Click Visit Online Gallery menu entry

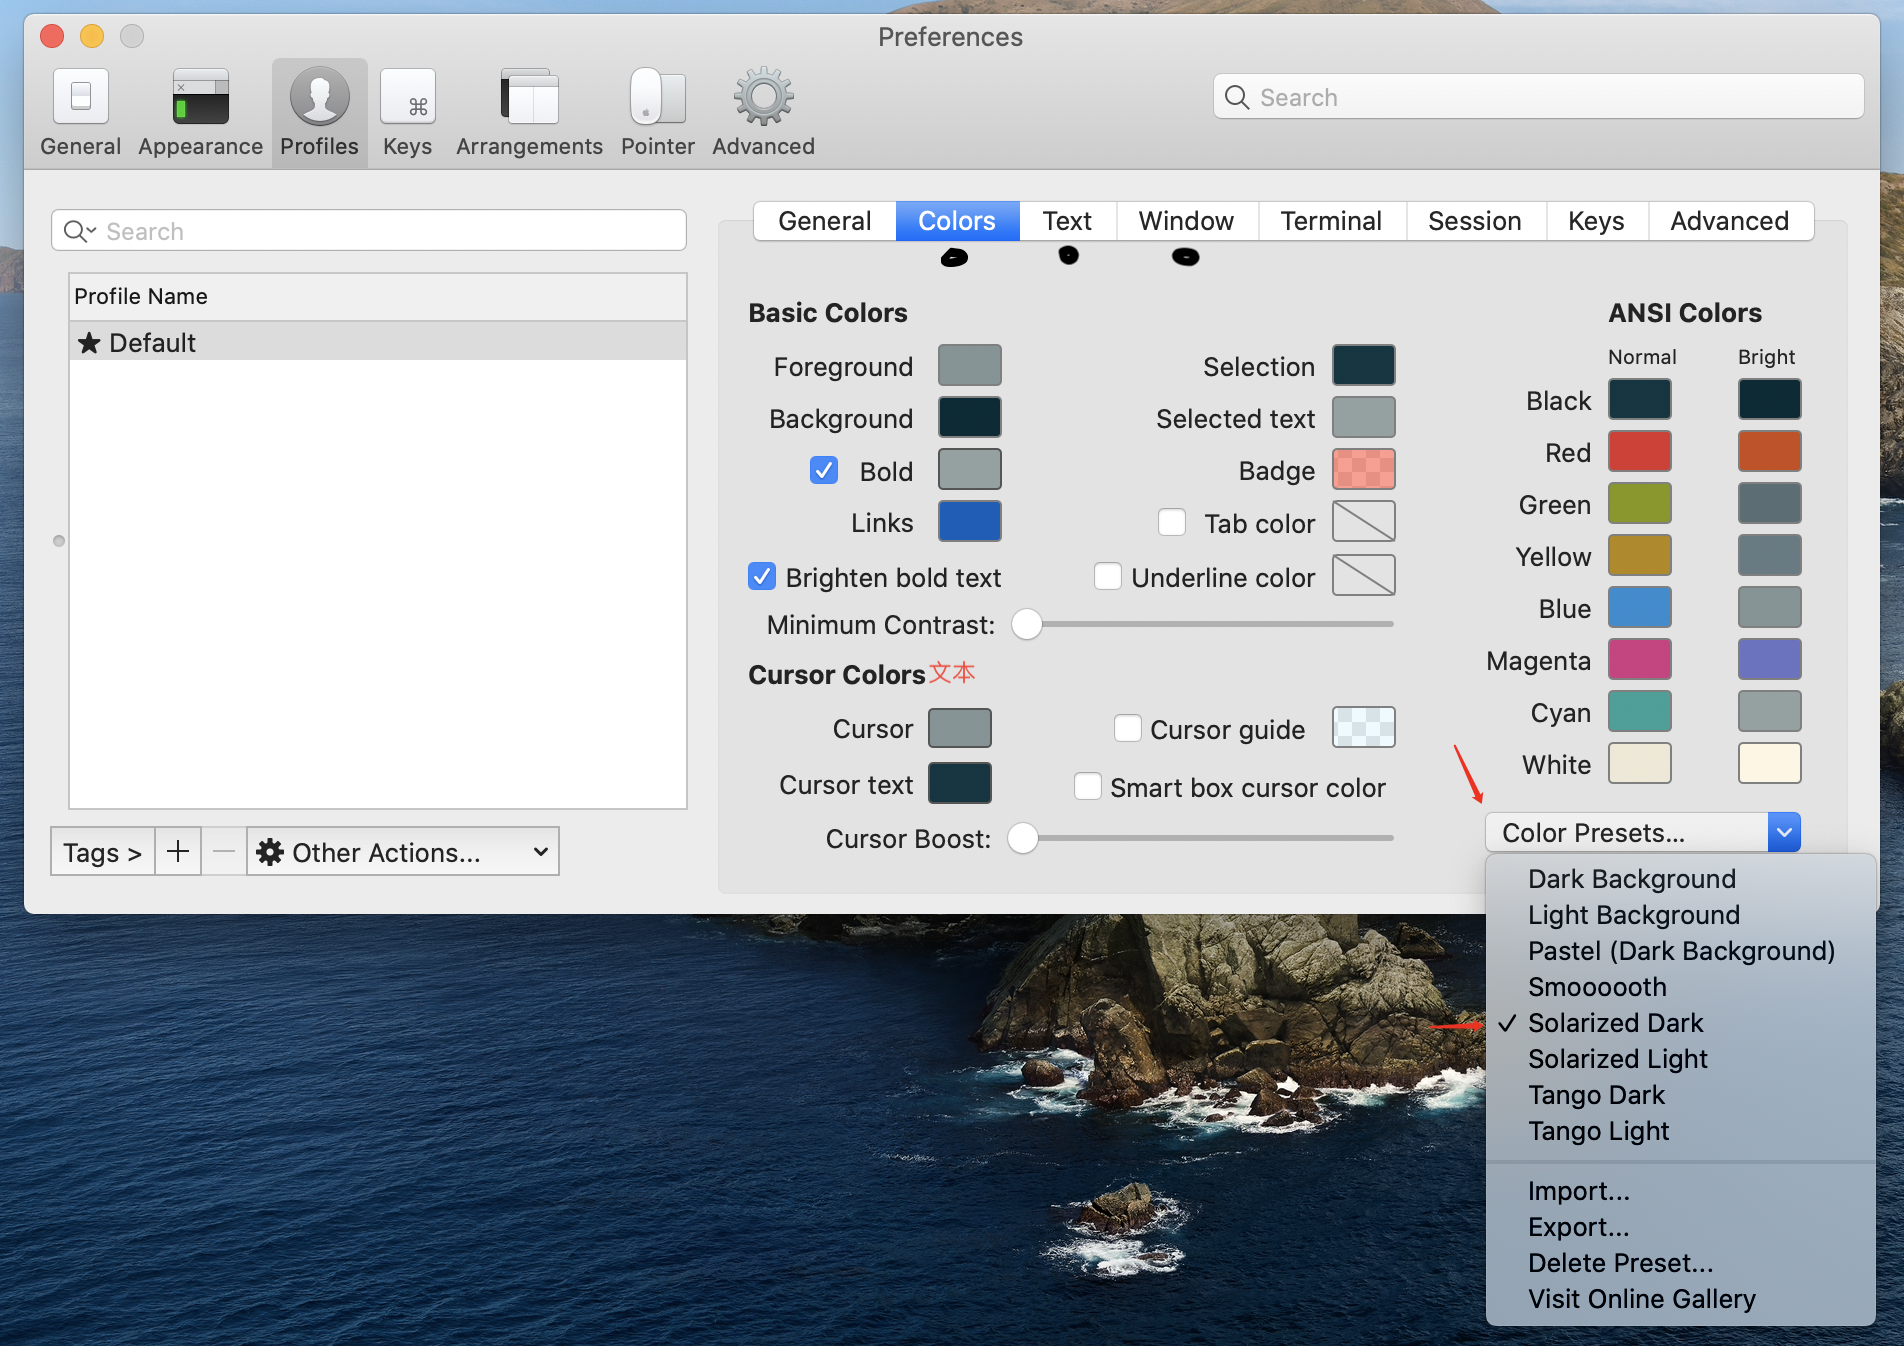click(x=1641, y=1299)
